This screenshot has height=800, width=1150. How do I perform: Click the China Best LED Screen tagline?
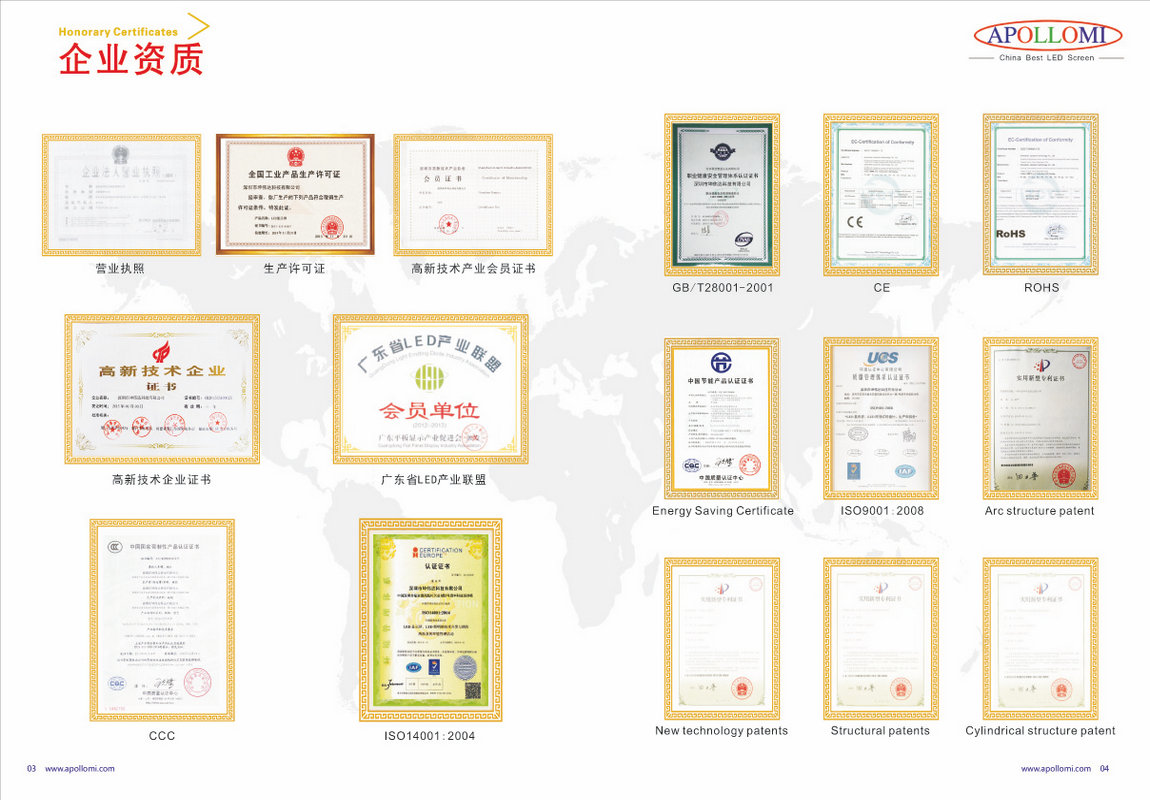click(x=1047, y=57)
